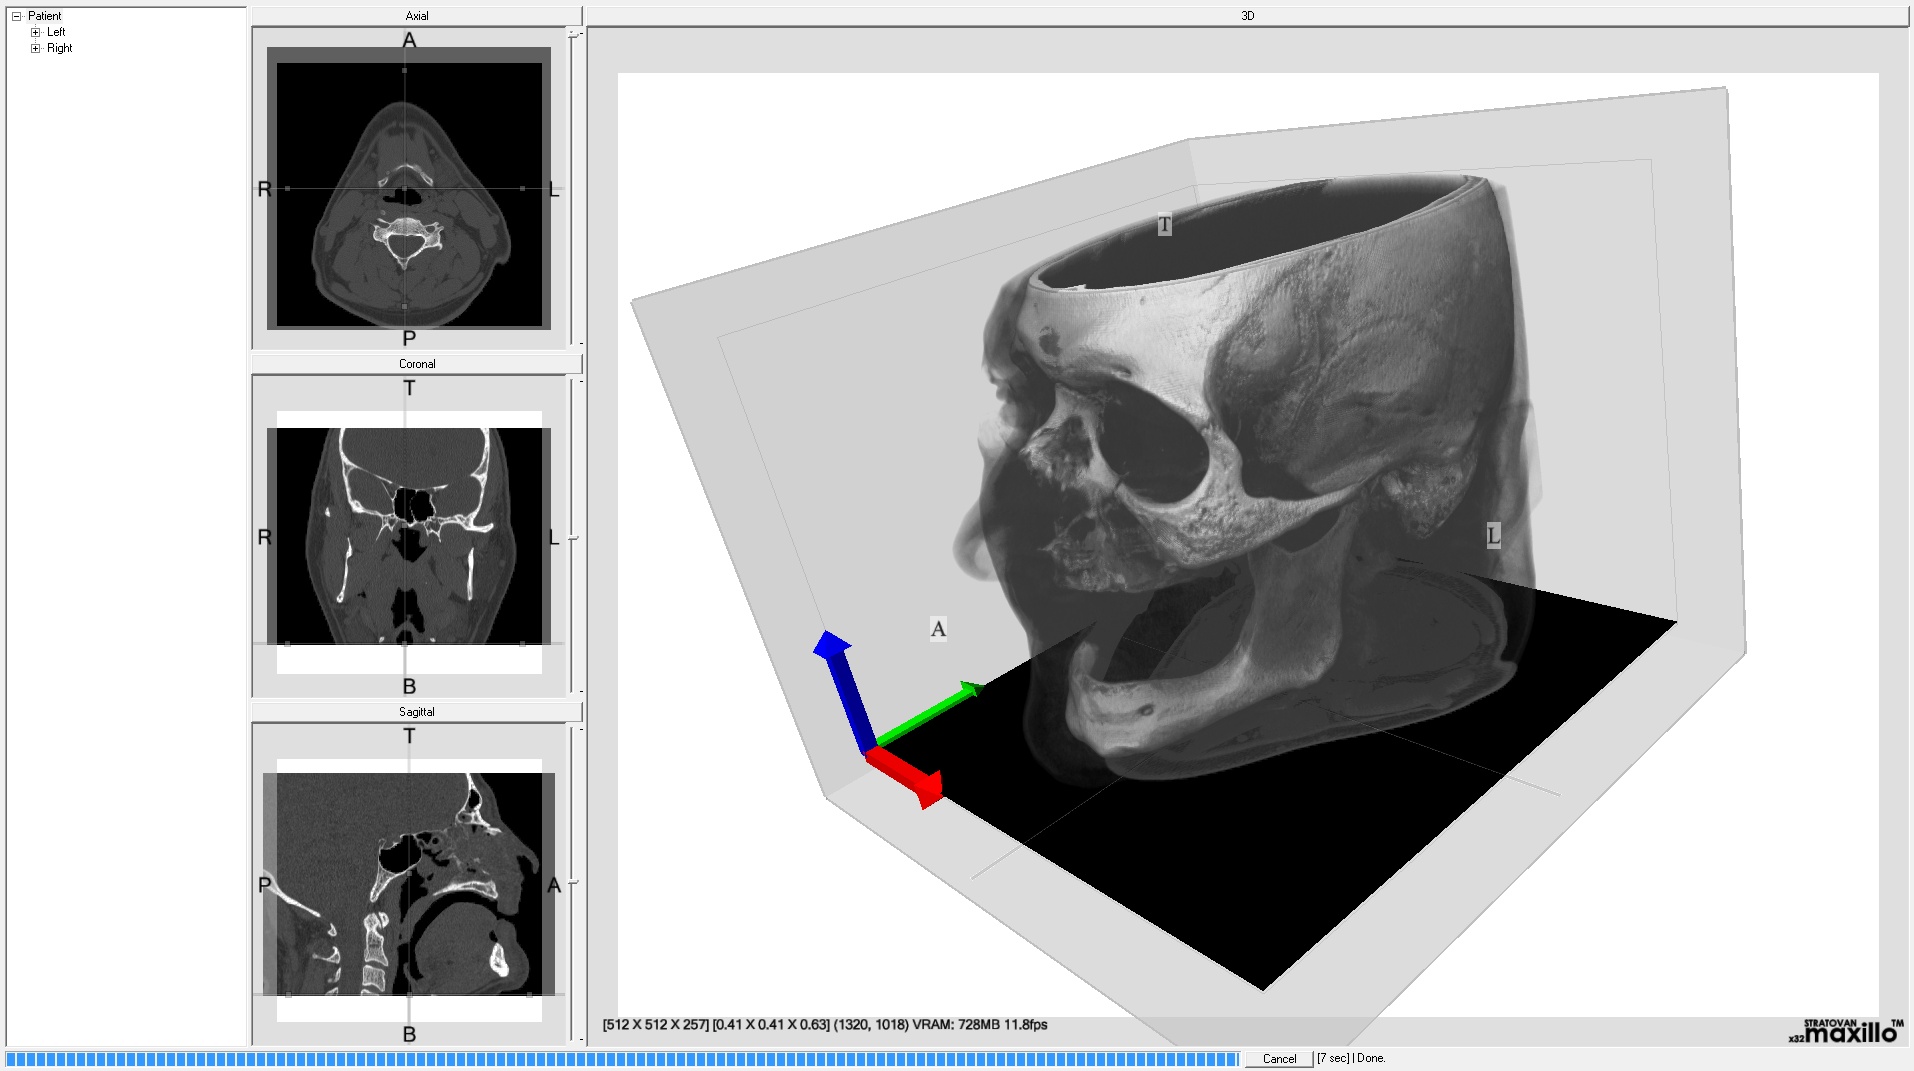Viewport: 1914px width, 1071px height.
Task: Select the Patient item in the tree
Action: click(x=45, y=16)
